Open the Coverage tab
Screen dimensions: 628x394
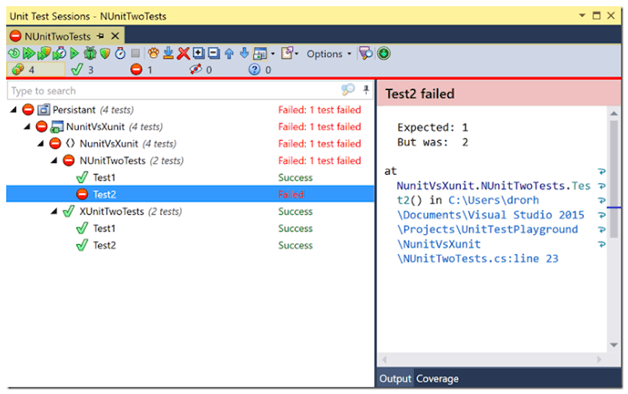437,379
